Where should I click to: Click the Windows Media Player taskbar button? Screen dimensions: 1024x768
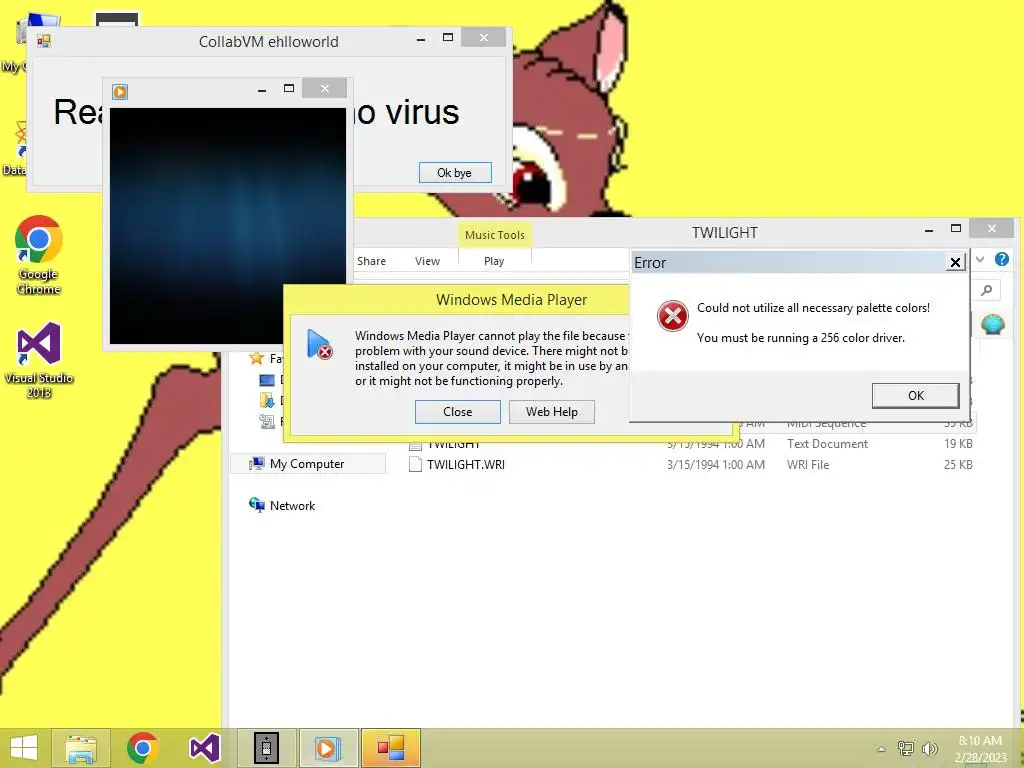(328, 748)
